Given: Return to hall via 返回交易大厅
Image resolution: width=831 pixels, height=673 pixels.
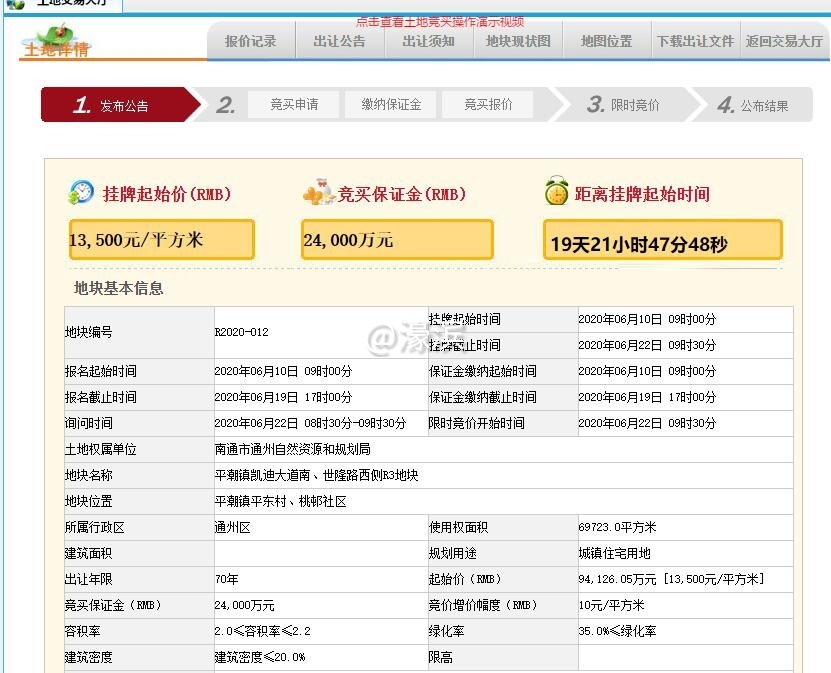Looking at the screenshot, I should click(783, 42).
